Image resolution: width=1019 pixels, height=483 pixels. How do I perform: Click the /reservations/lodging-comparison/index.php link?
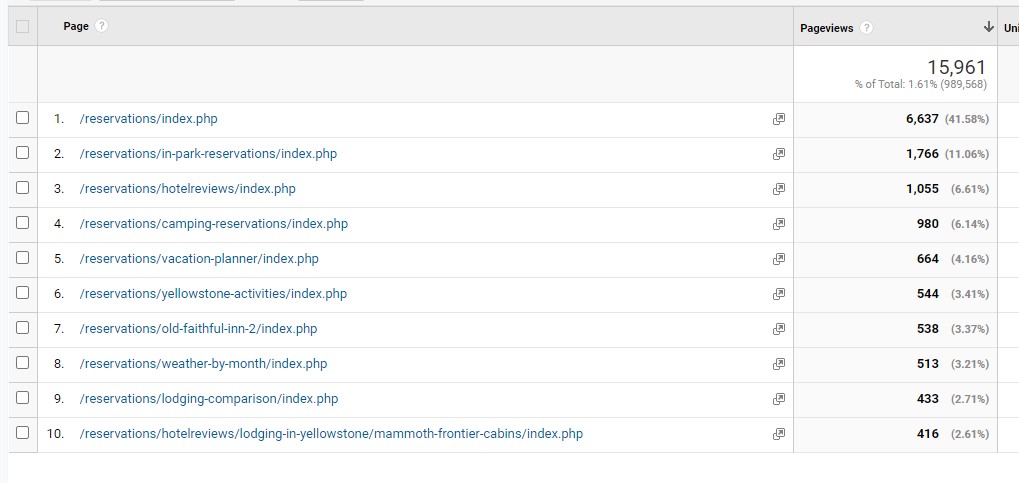tap(208, 399)
